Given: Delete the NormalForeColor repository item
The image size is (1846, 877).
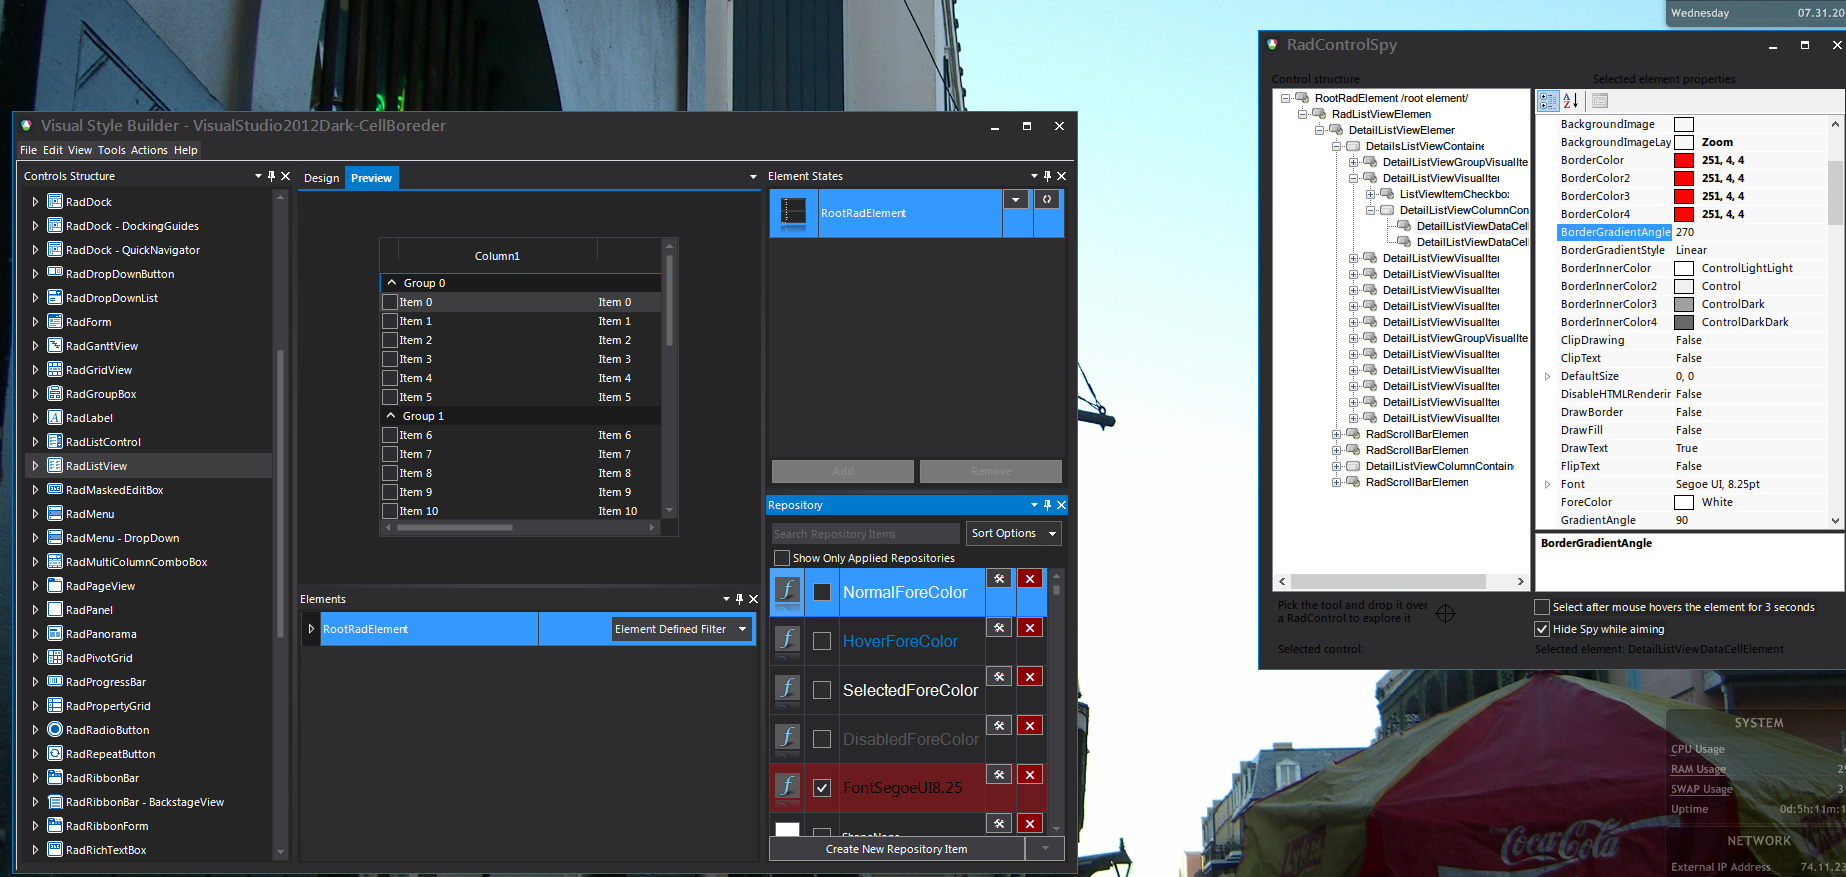Looking at the screenshot, I should pyautogui.click(x=1030, y=579).
